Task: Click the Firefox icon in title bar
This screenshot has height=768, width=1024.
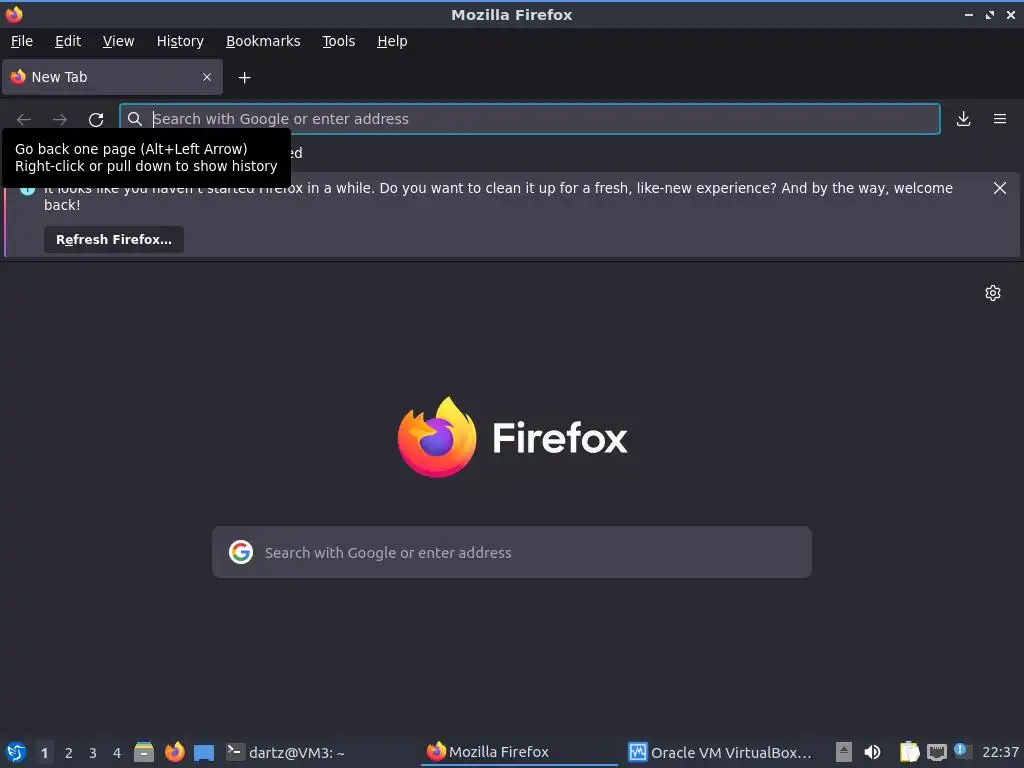Action: pyautogui.click(x=14, y=14)
